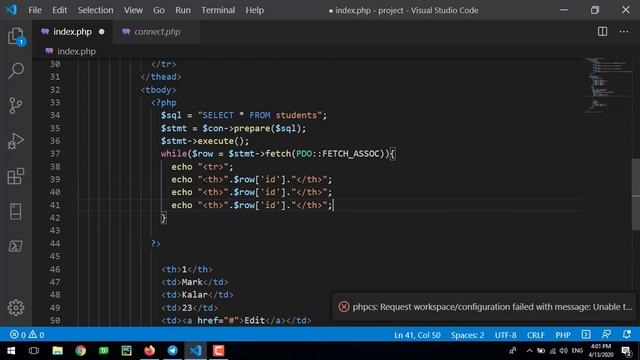Open the Windows Start menu
640x360 pixels.
tap(11, 351)
